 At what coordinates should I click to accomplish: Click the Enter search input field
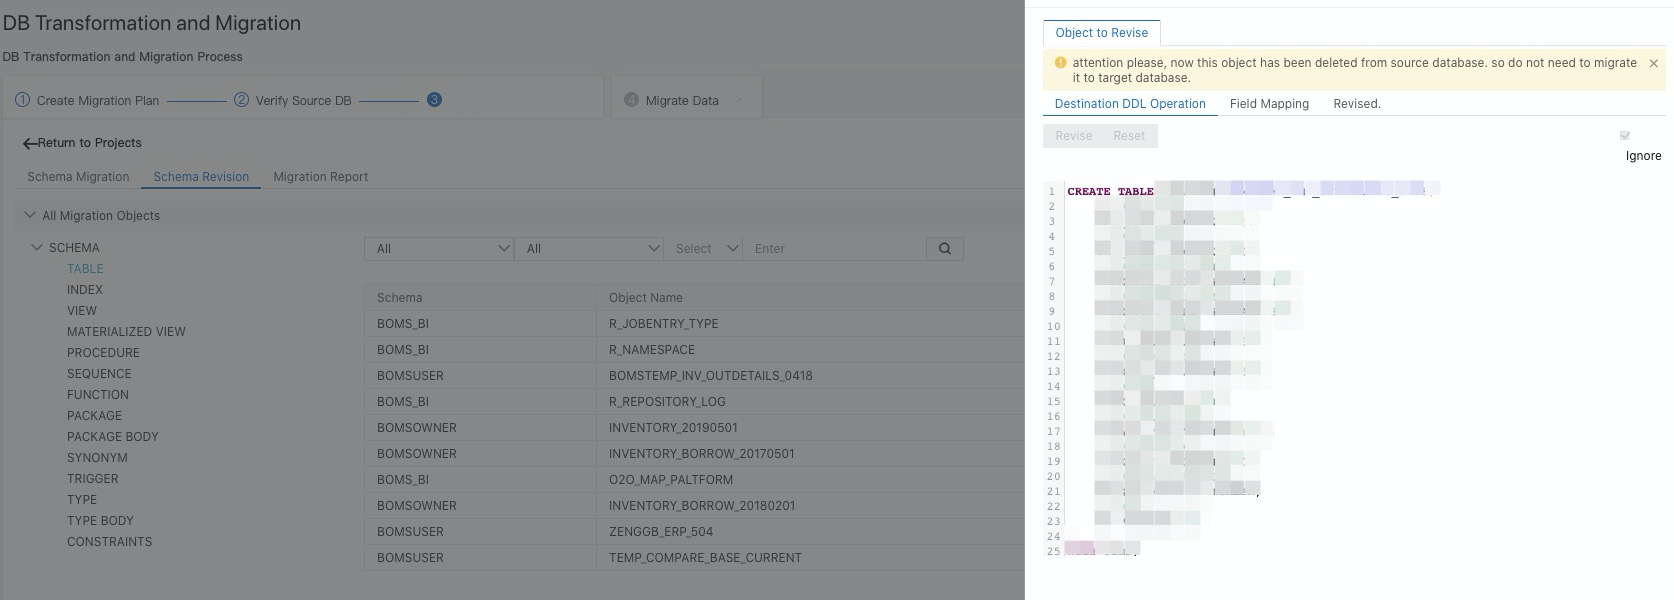(834, 248)
